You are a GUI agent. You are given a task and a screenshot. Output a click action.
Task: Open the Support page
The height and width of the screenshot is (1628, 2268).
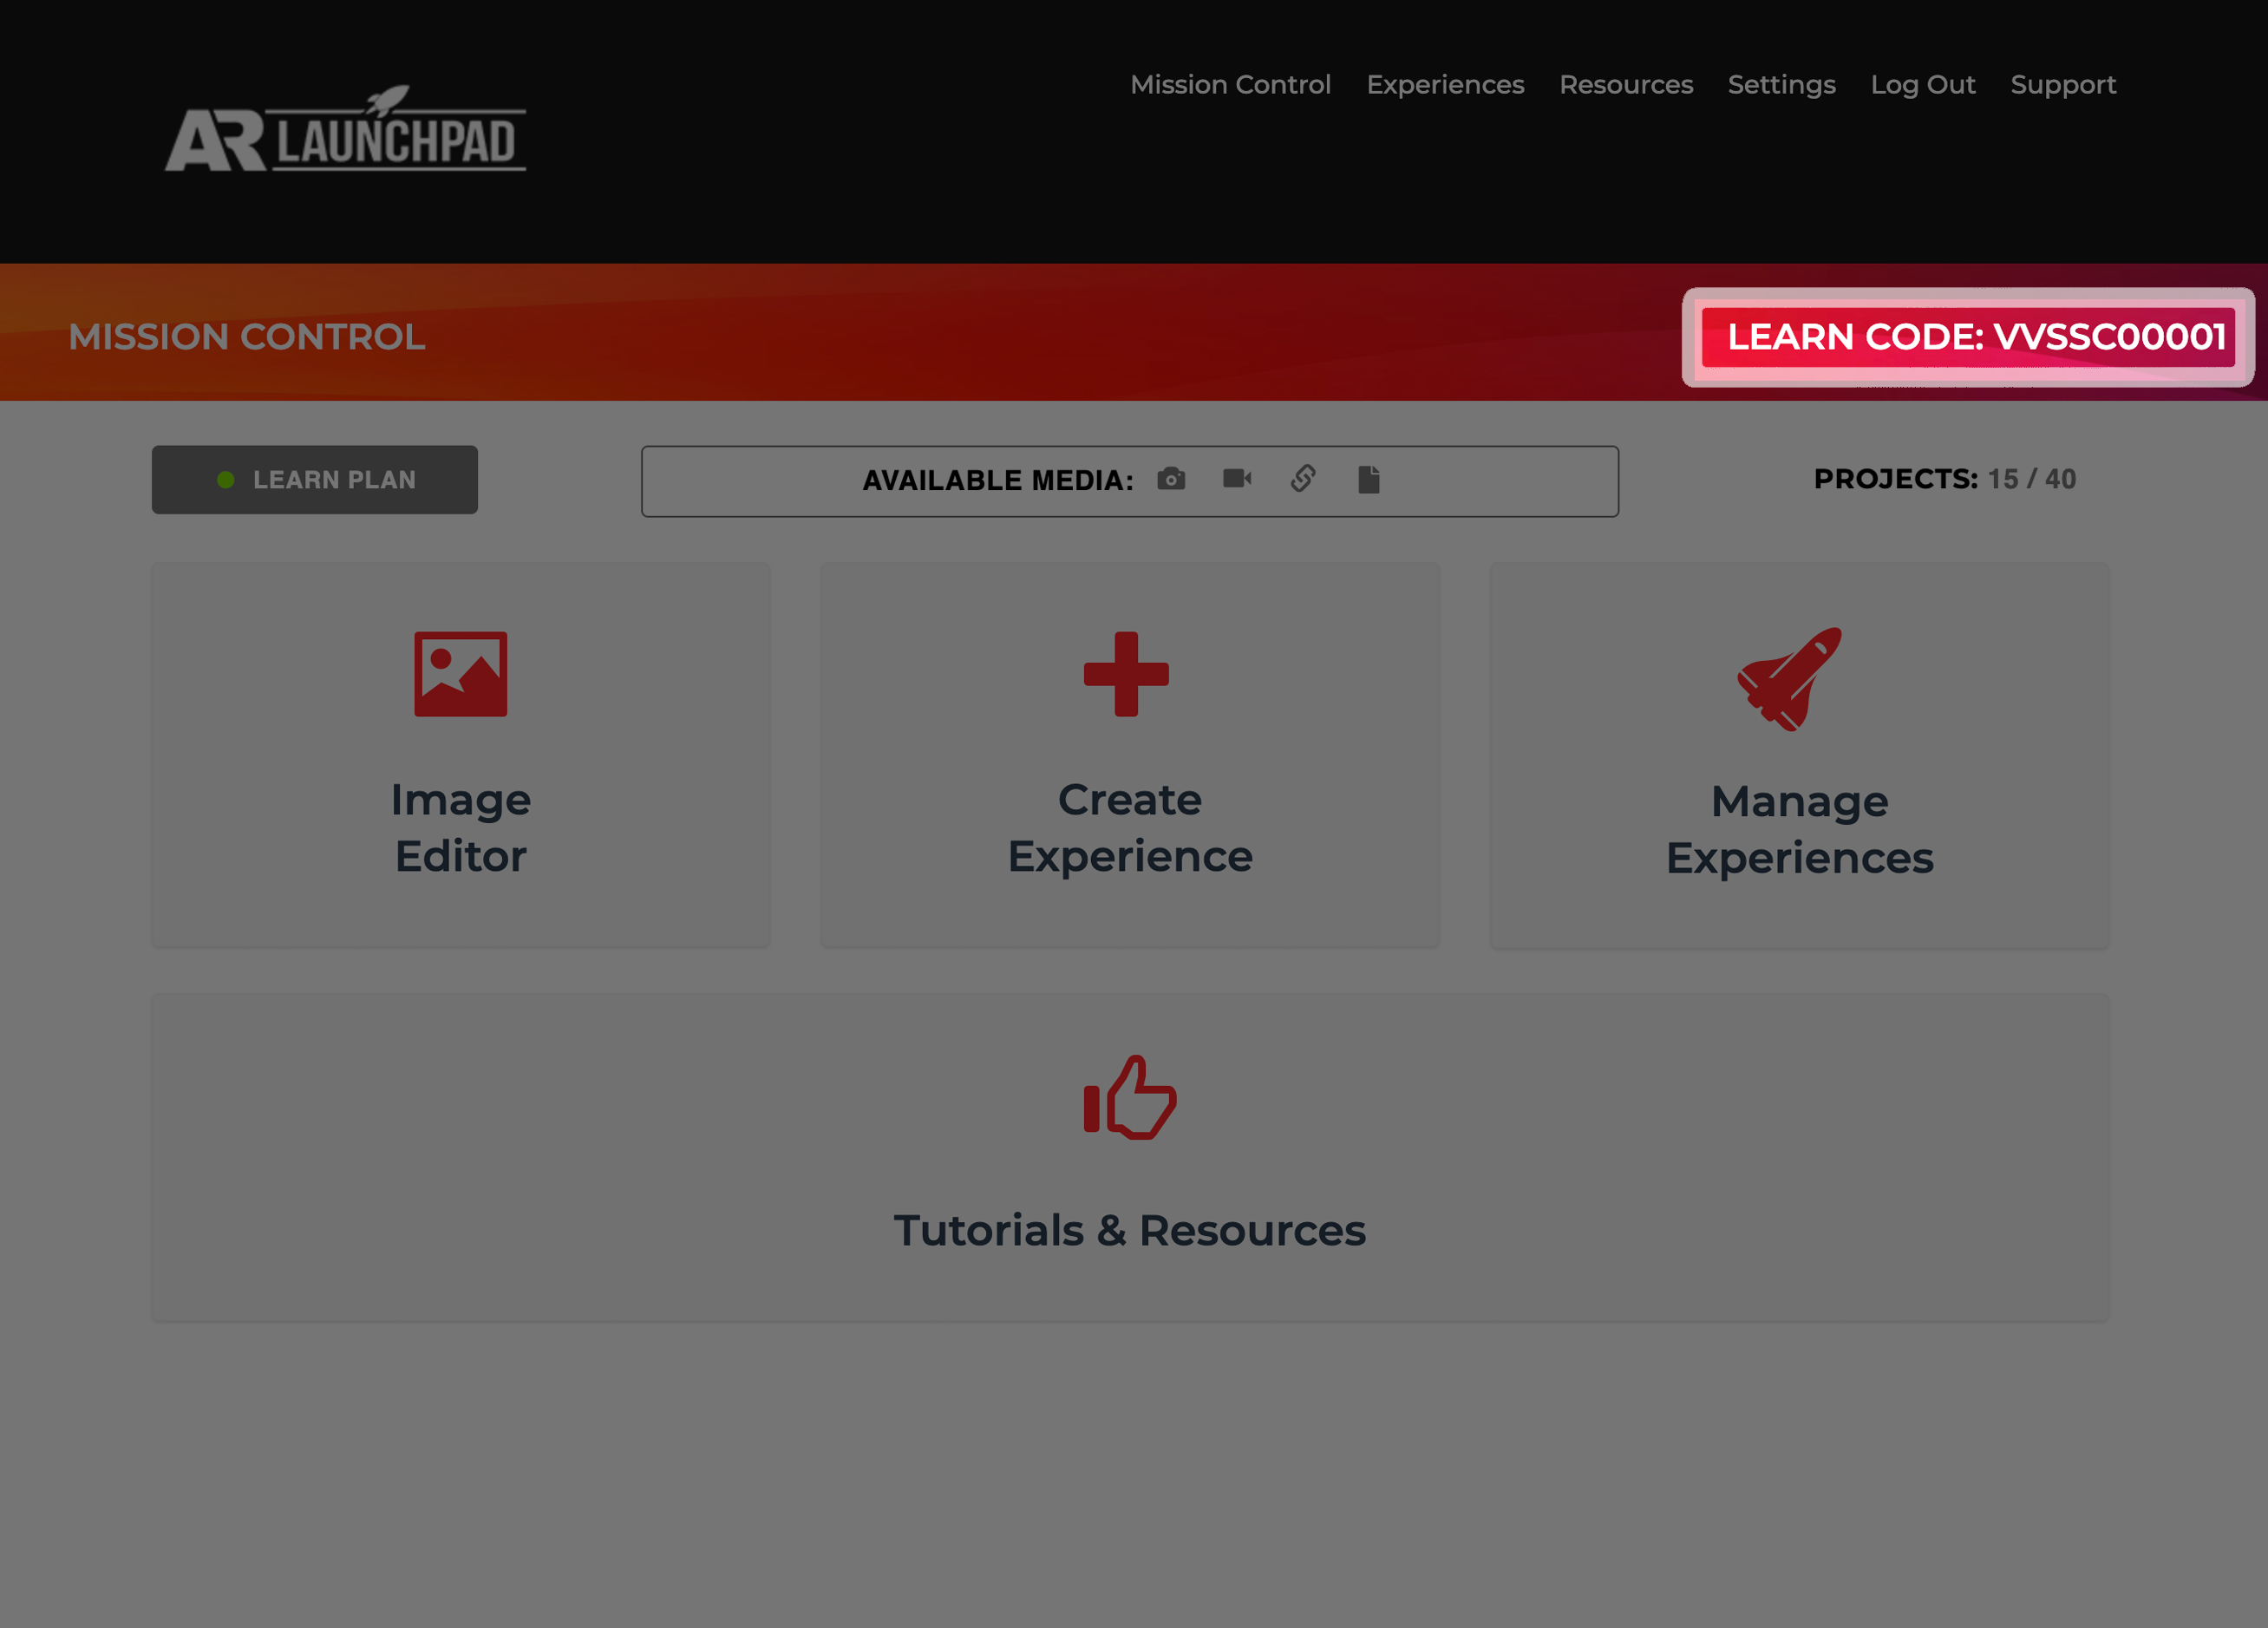tap(2063, 85)
